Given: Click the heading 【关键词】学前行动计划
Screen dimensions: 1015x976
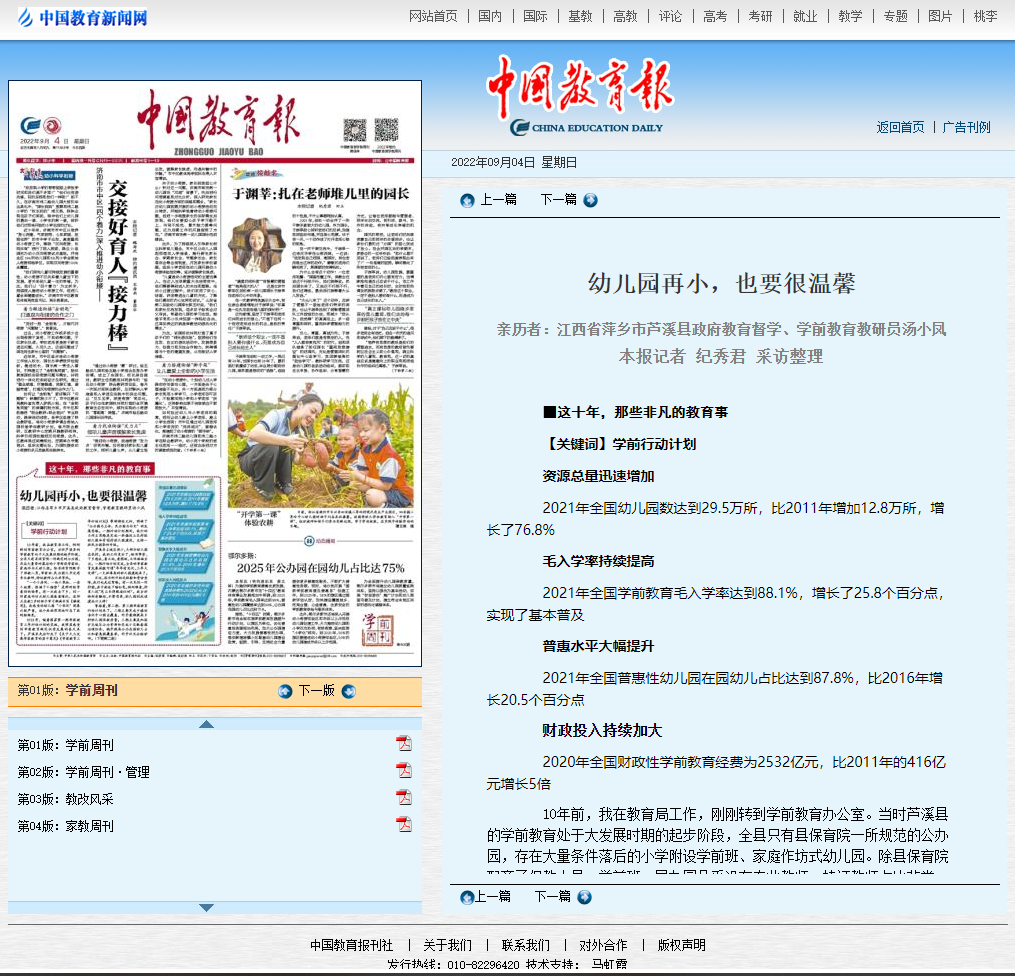Looking at the screenshot, I should [x=619, y=444].
